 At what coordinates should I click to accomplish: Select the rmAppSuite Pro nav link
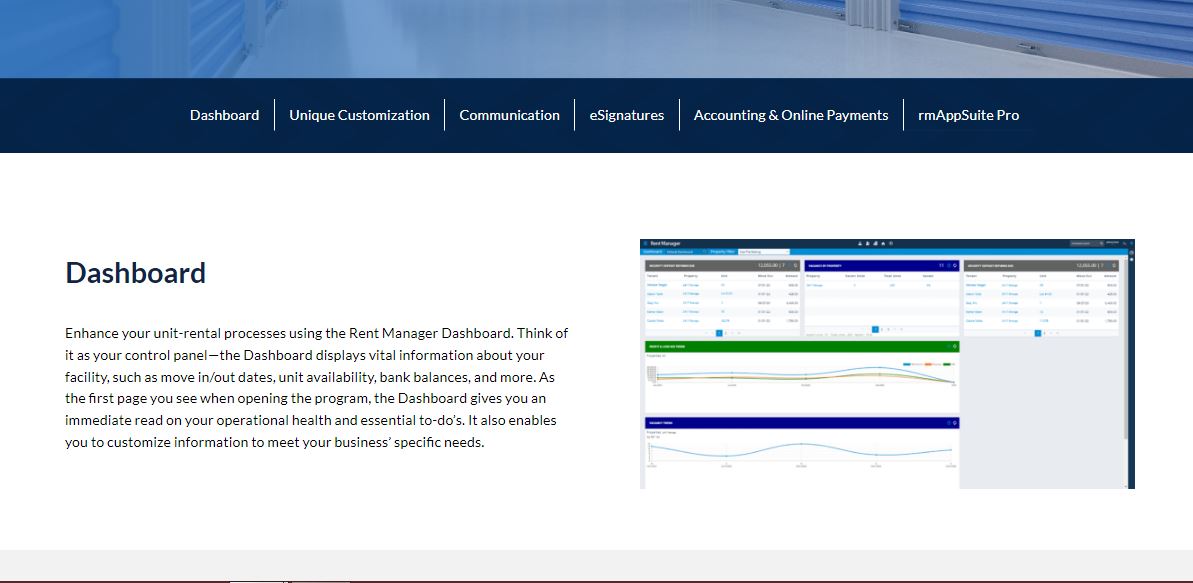pos(969,115)
